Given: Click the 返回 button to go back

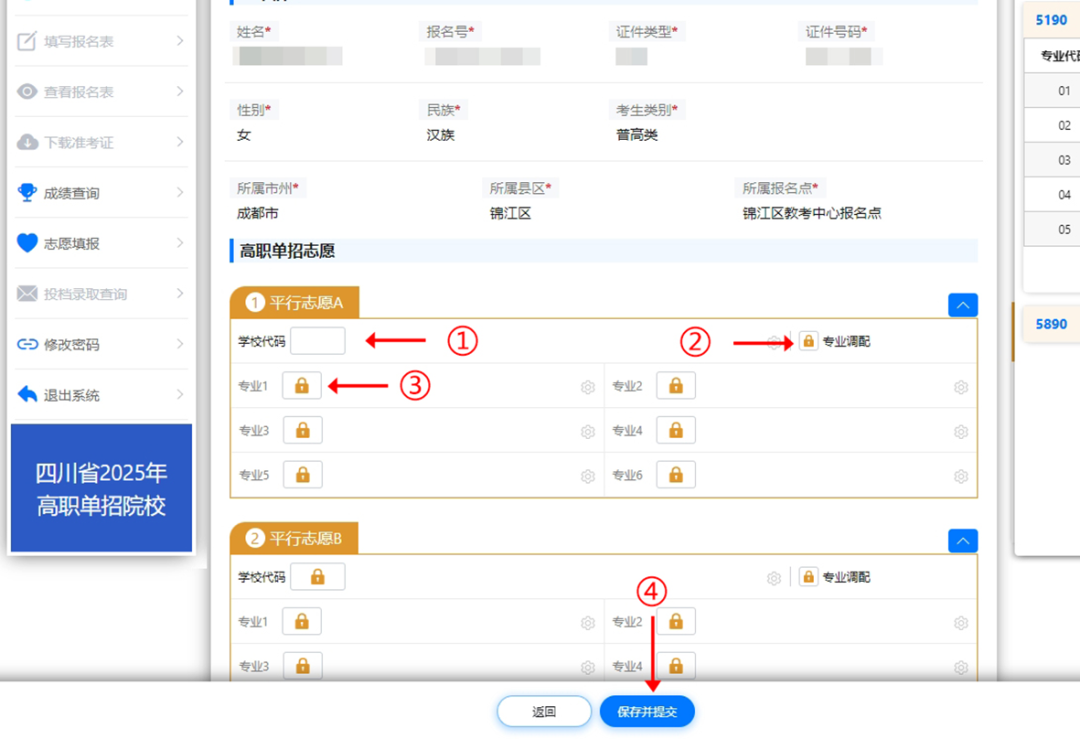Looking at the screenshot, I should [x=544, y=711].
